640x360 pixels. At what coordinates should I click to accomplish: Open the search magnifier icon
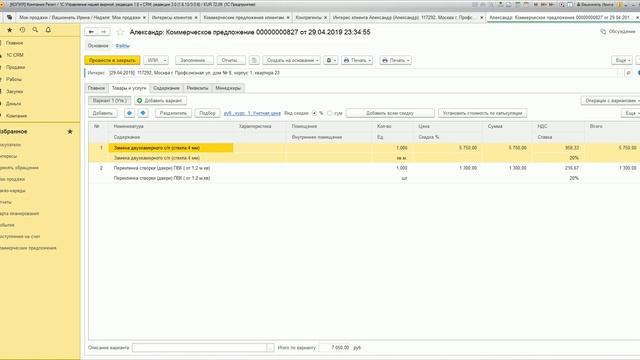pyautogui.click(x=36, y=30)
